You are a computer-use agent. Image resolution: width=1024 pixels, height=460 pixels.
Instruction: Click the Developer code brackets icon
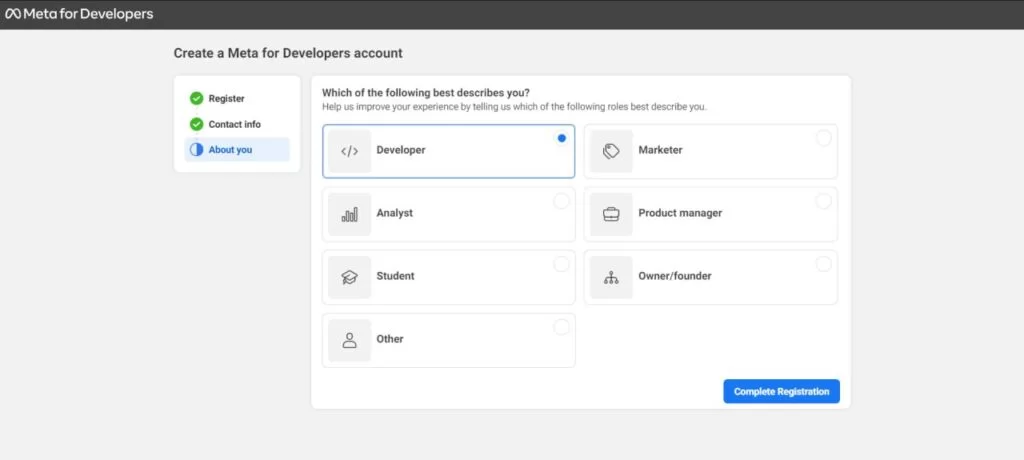349,151
